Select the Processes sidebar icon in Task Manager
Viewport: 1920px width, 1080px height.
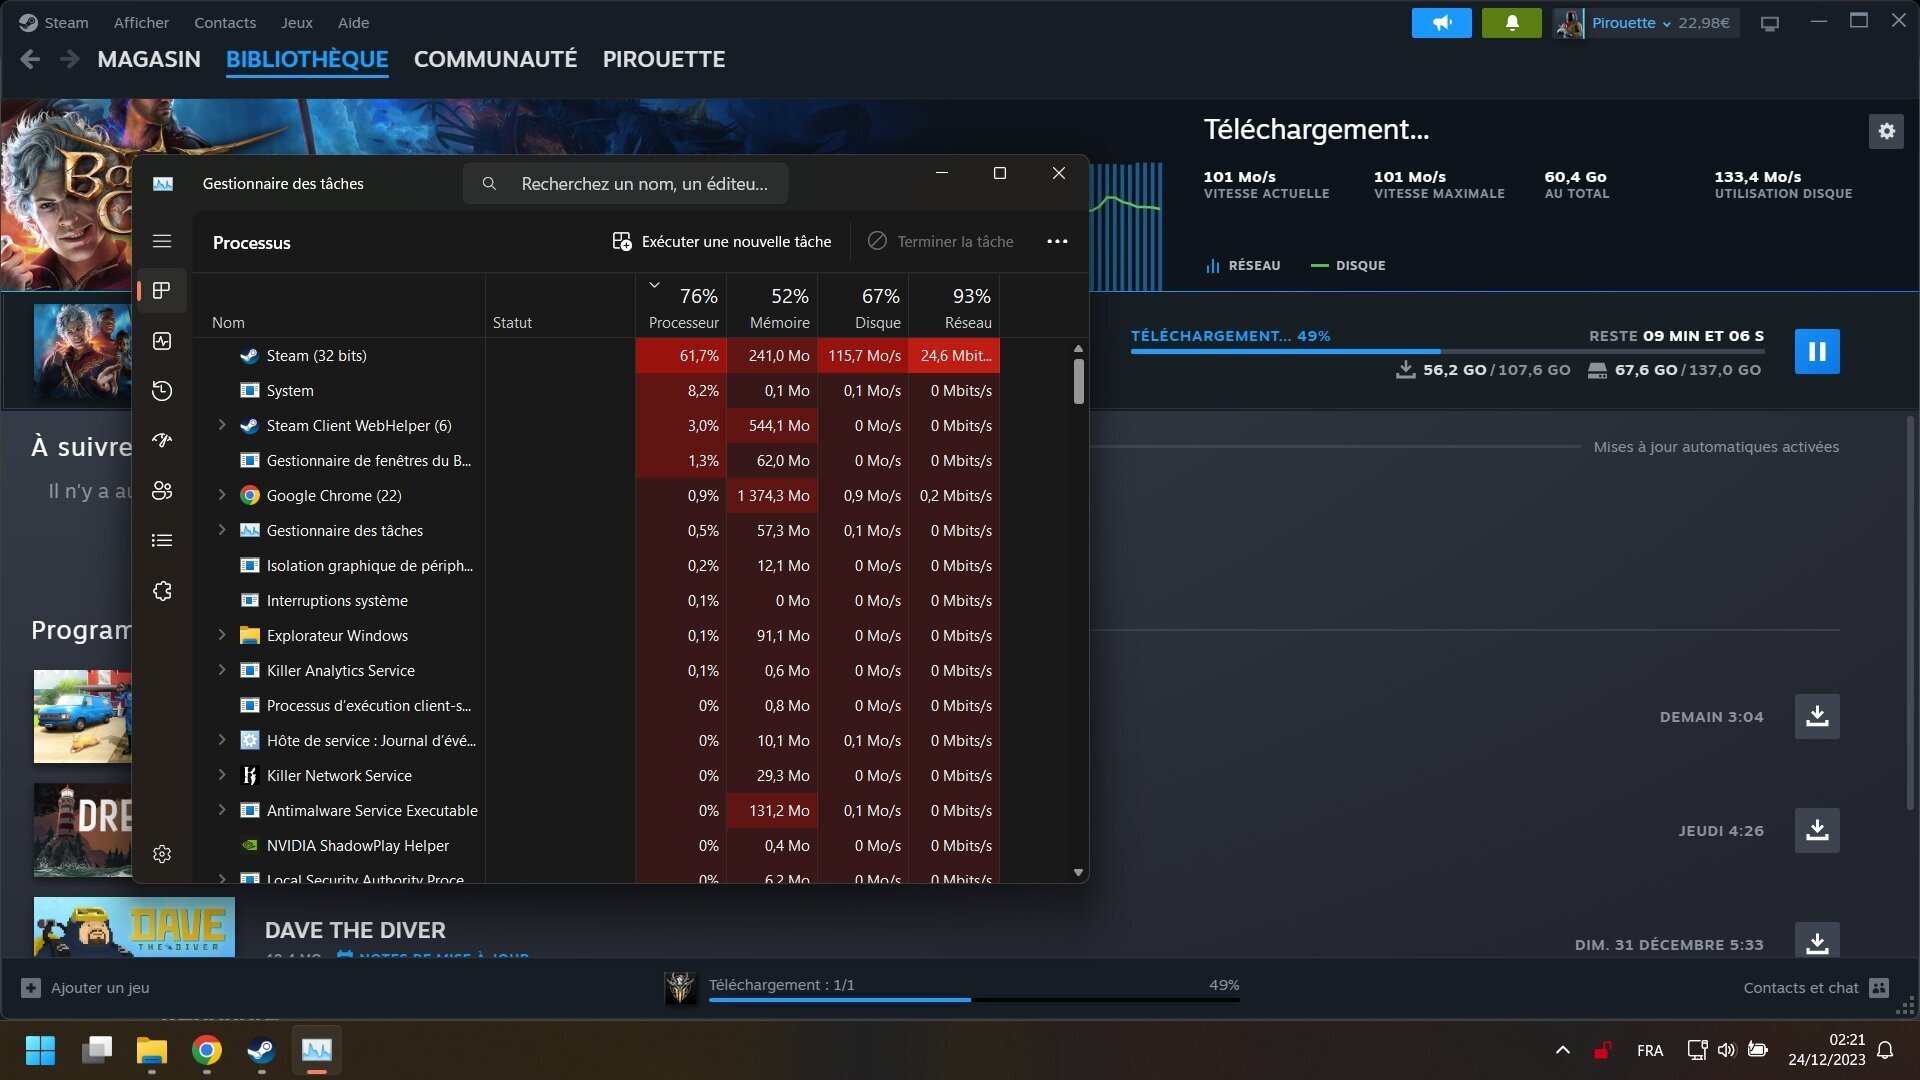click(x=162, y=291)
